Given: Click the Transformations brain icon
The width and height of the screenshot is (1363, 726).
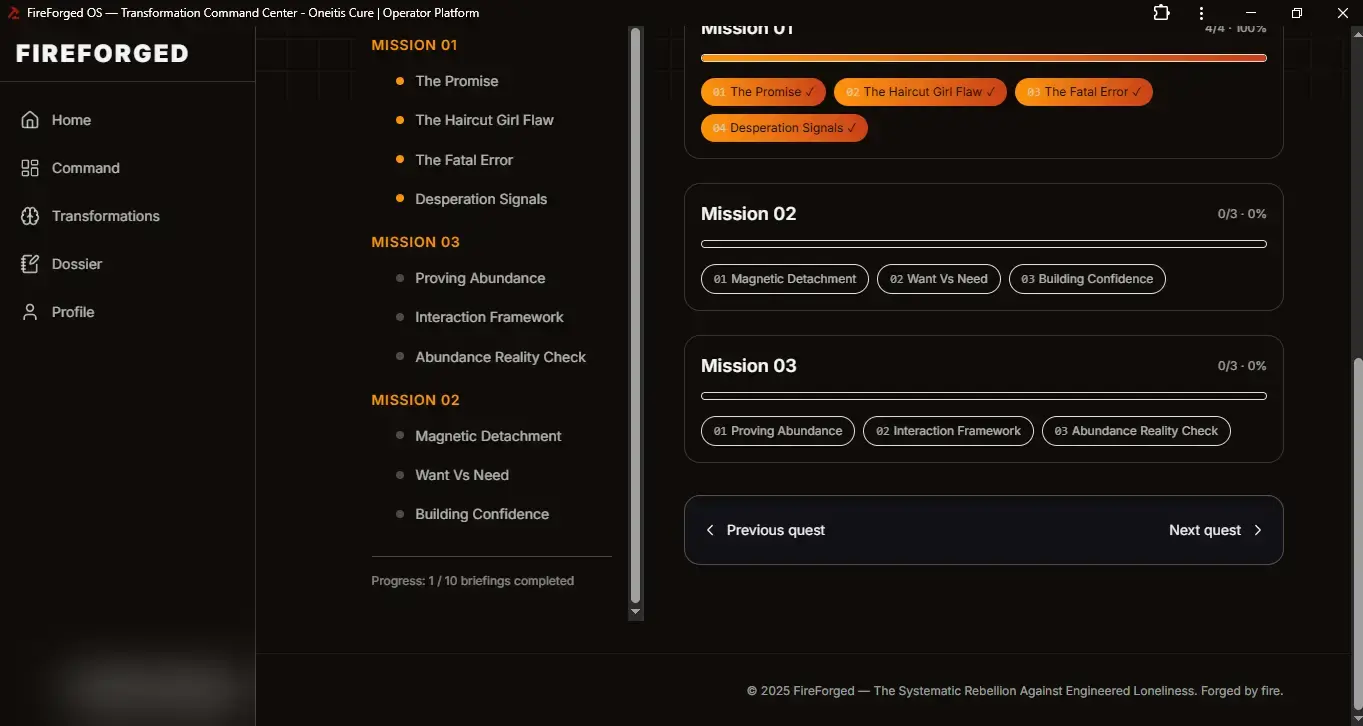Looking at the screenshot, I should coord(30,216).
